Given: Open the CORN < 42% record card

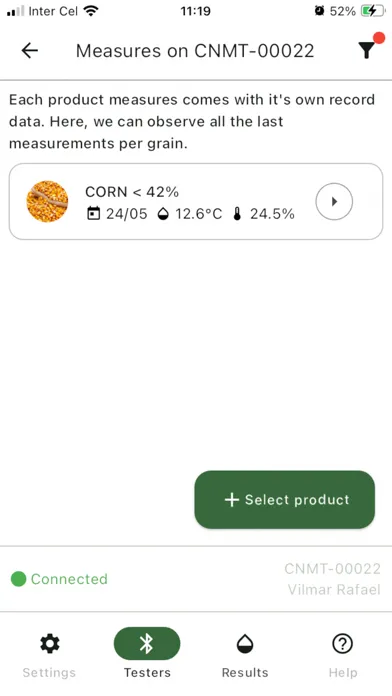Looking at the screenshot, I should click(196, 202).
